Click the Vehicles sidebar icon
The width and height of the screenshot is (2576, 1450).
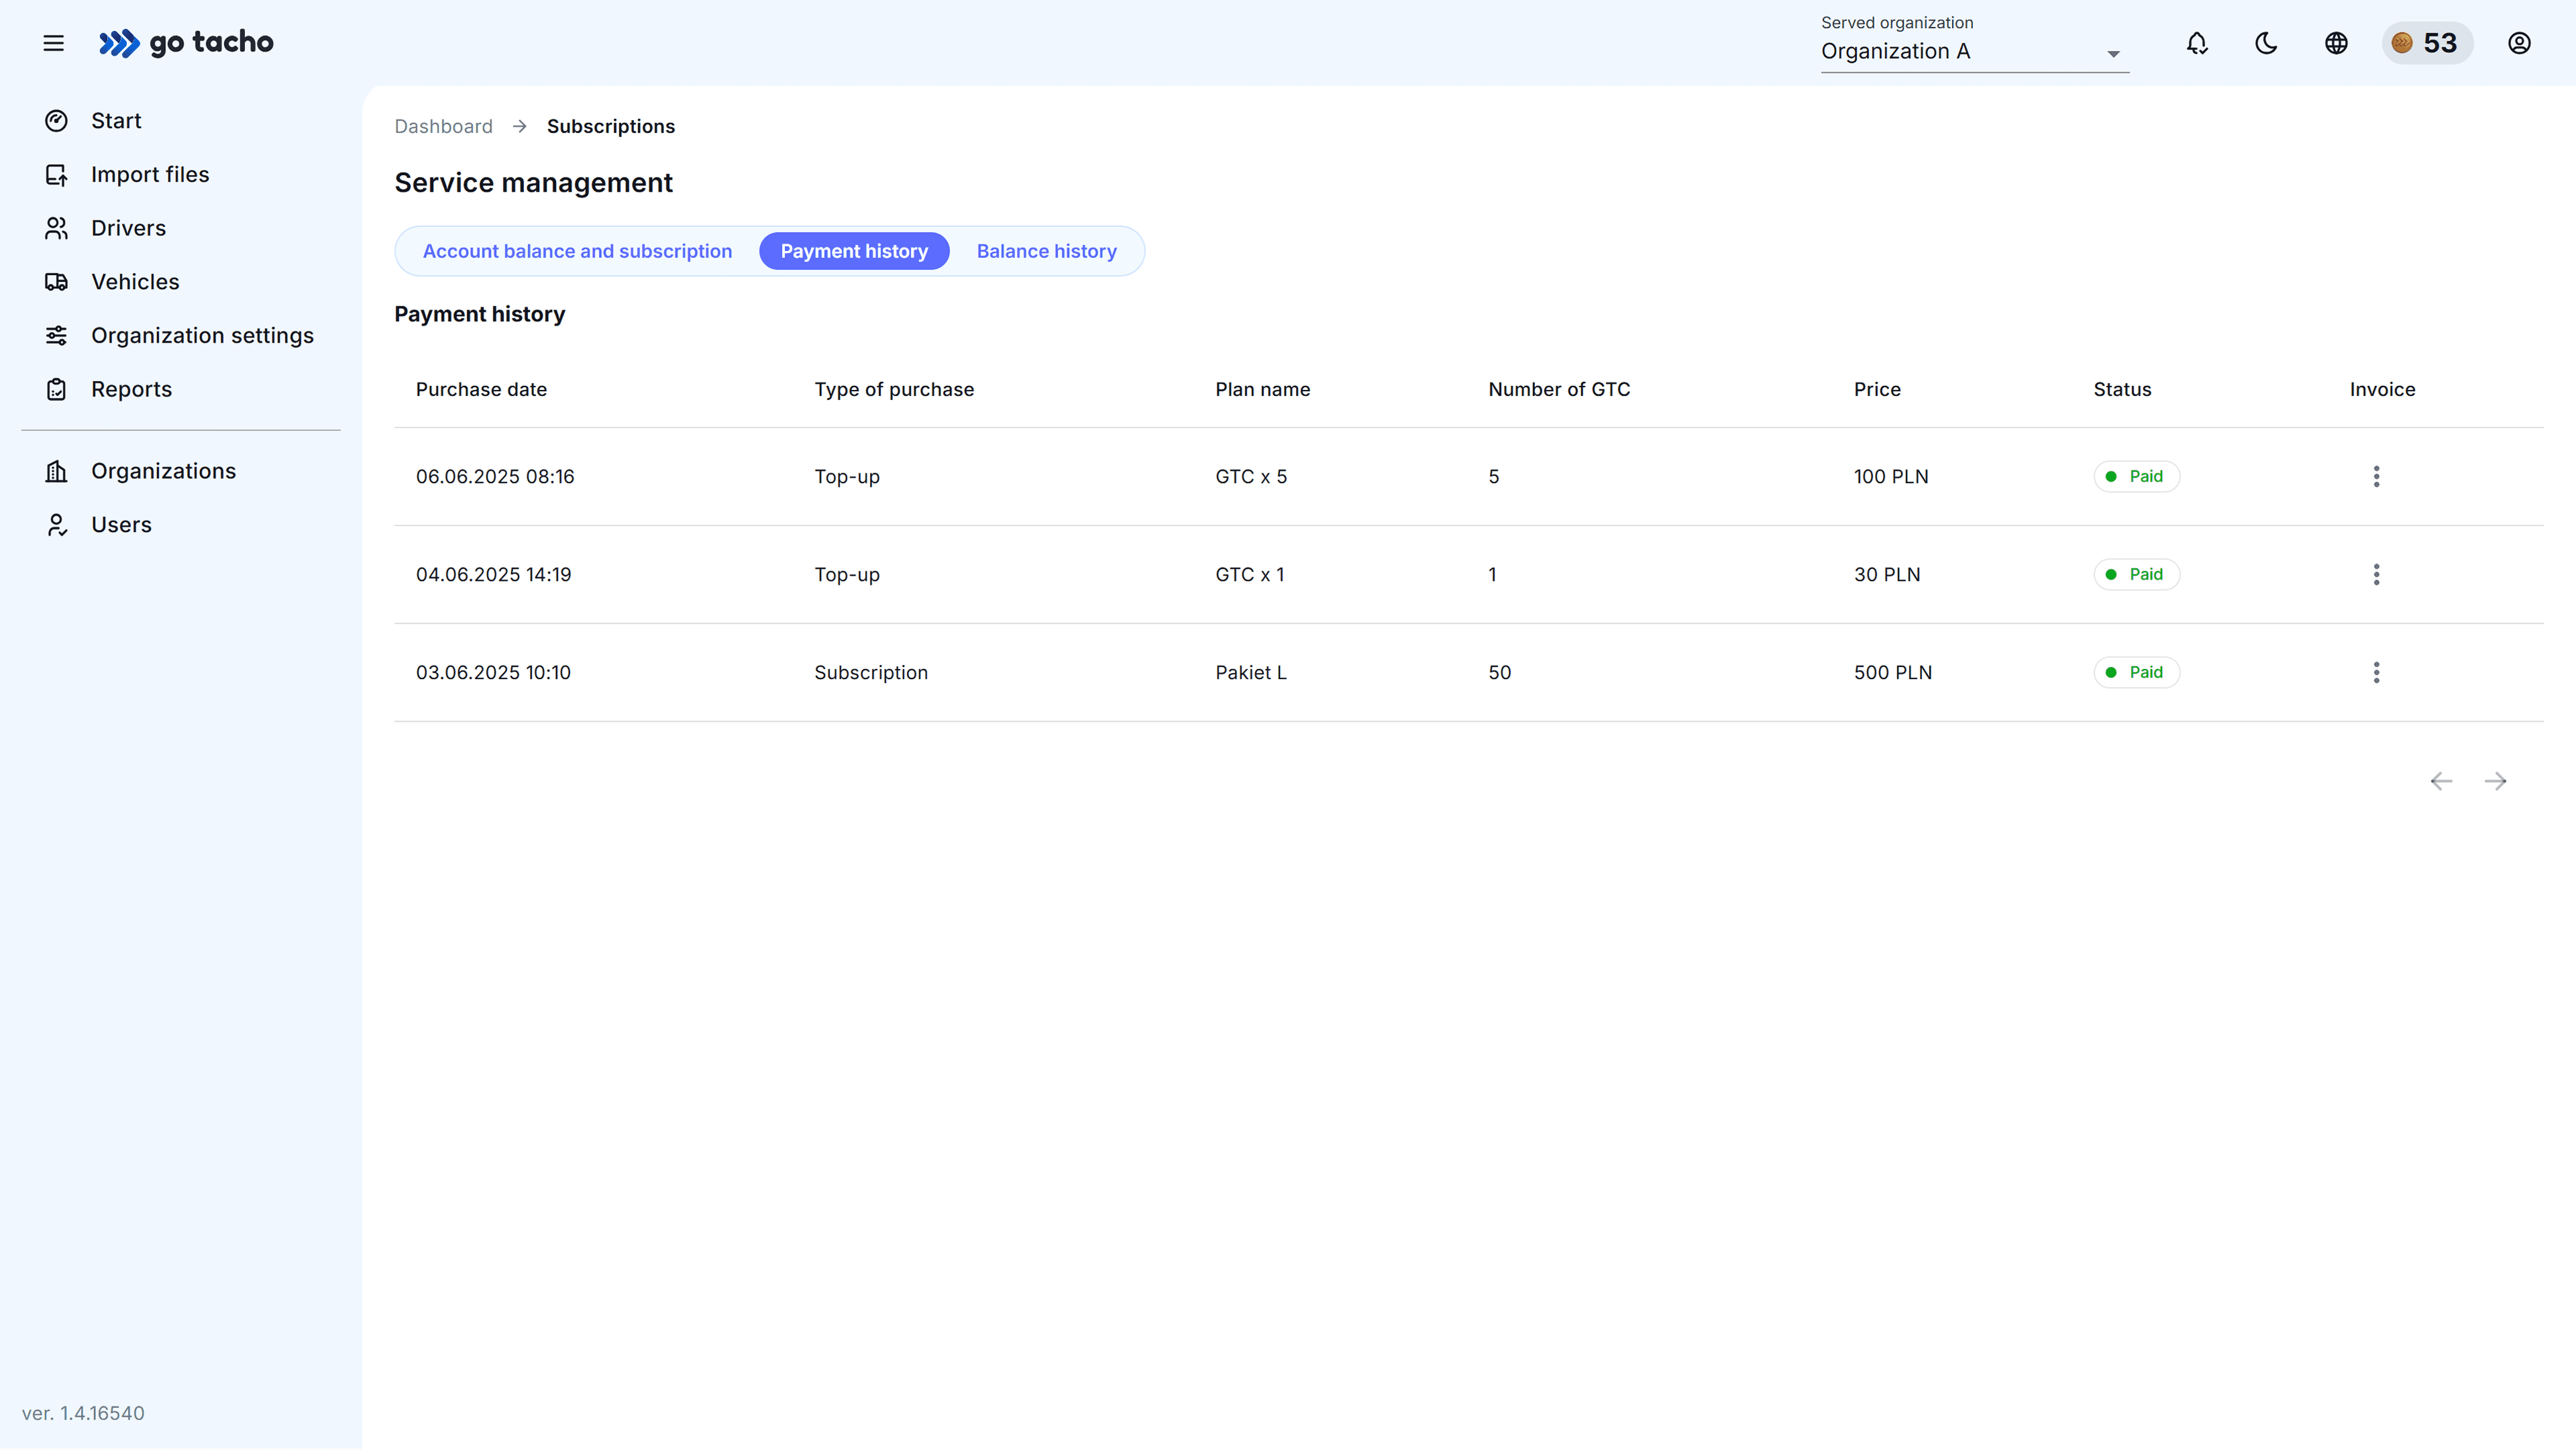pos(57,281)
